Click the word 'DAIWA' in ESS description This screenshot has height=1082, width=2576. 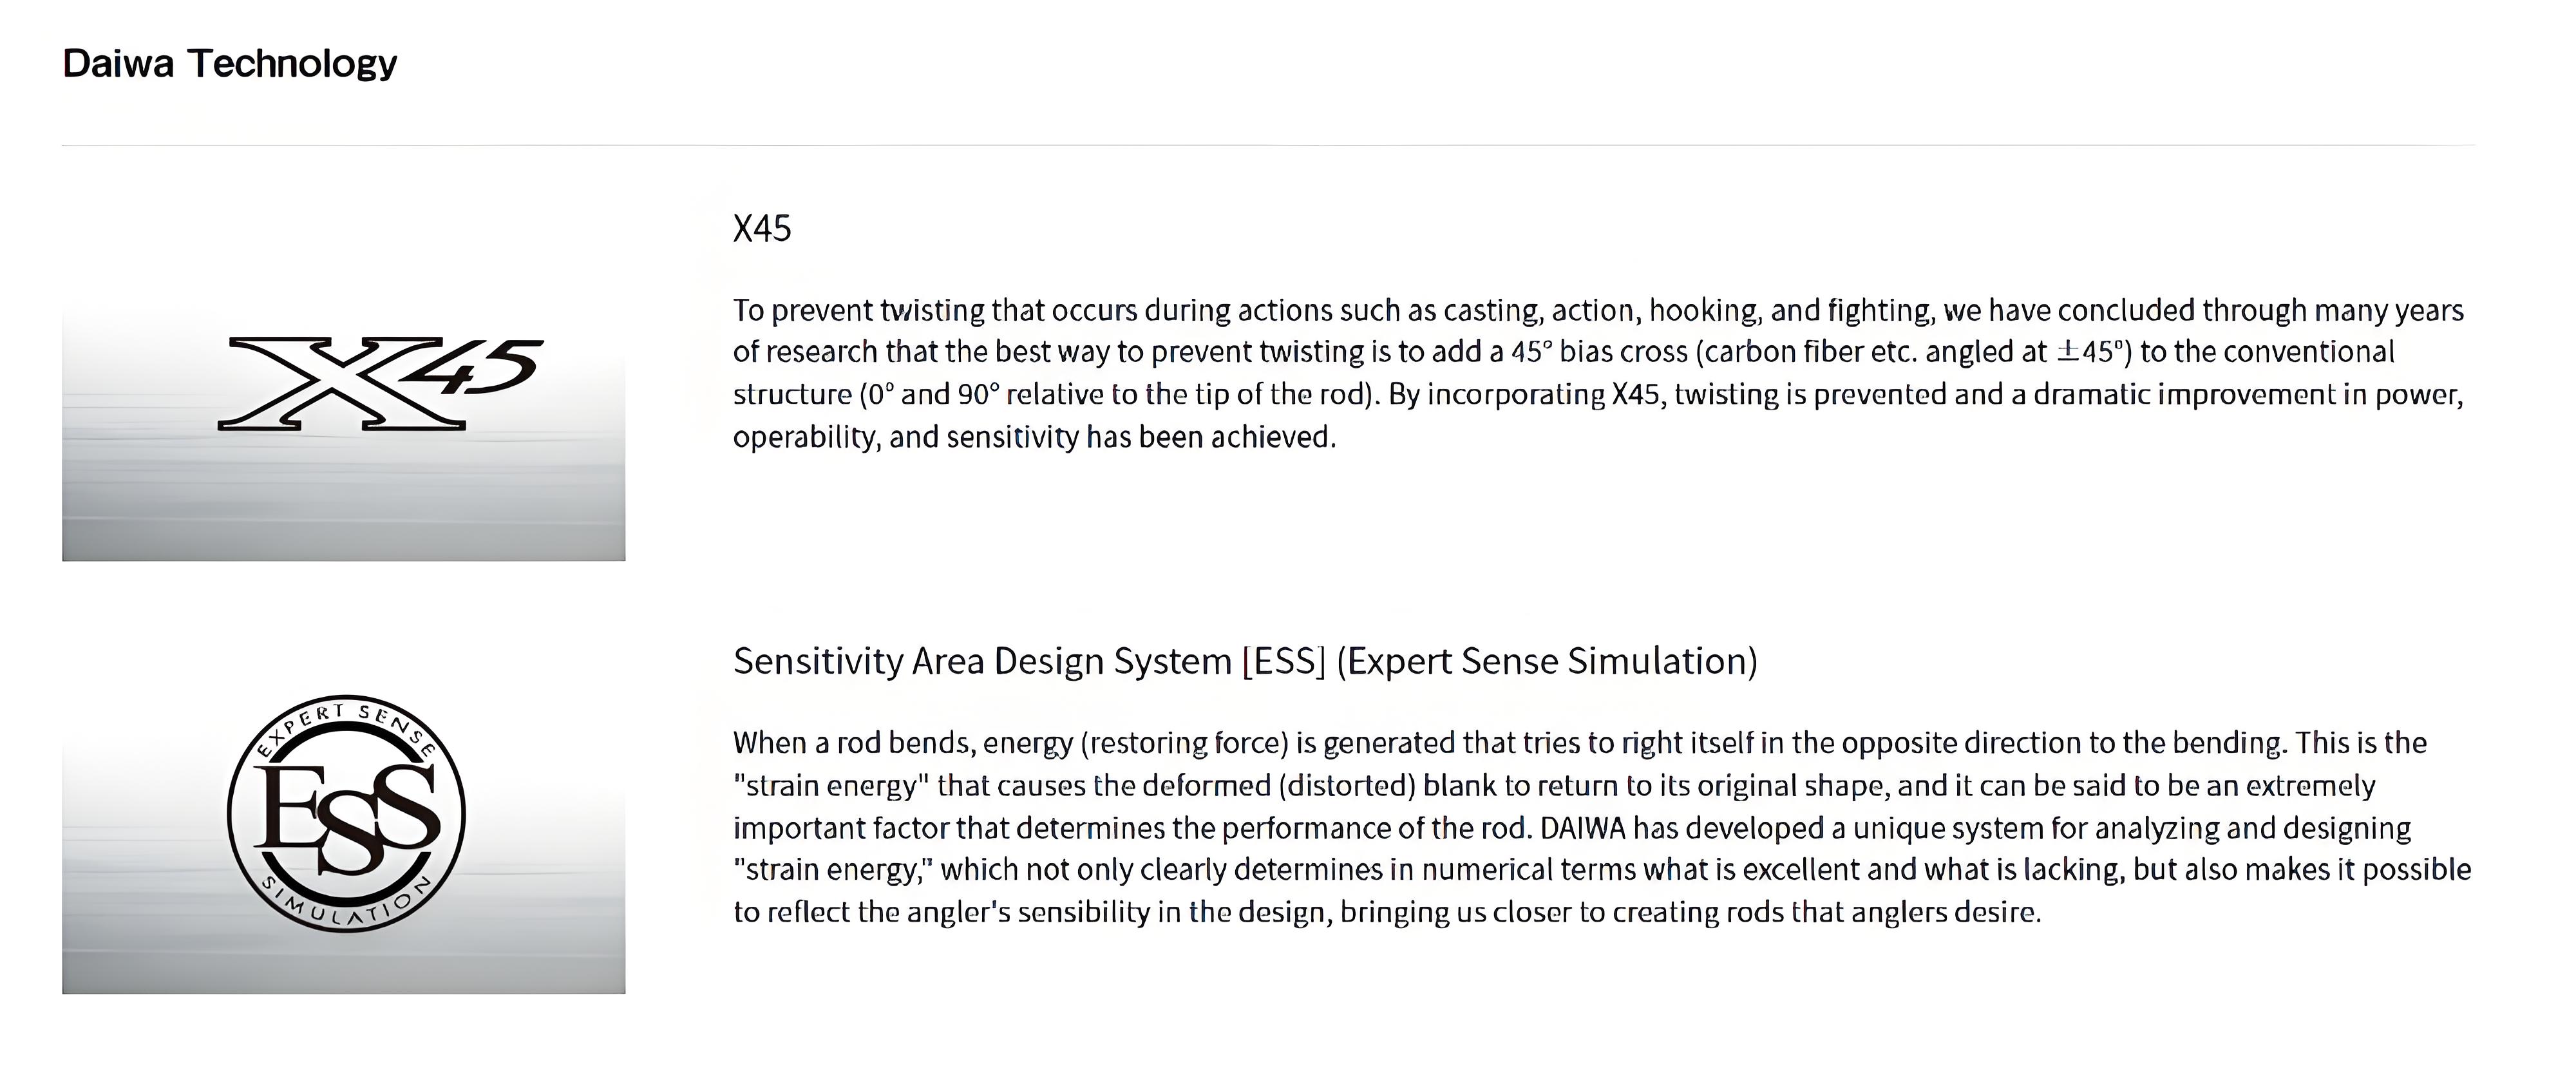pos(1583,828)
